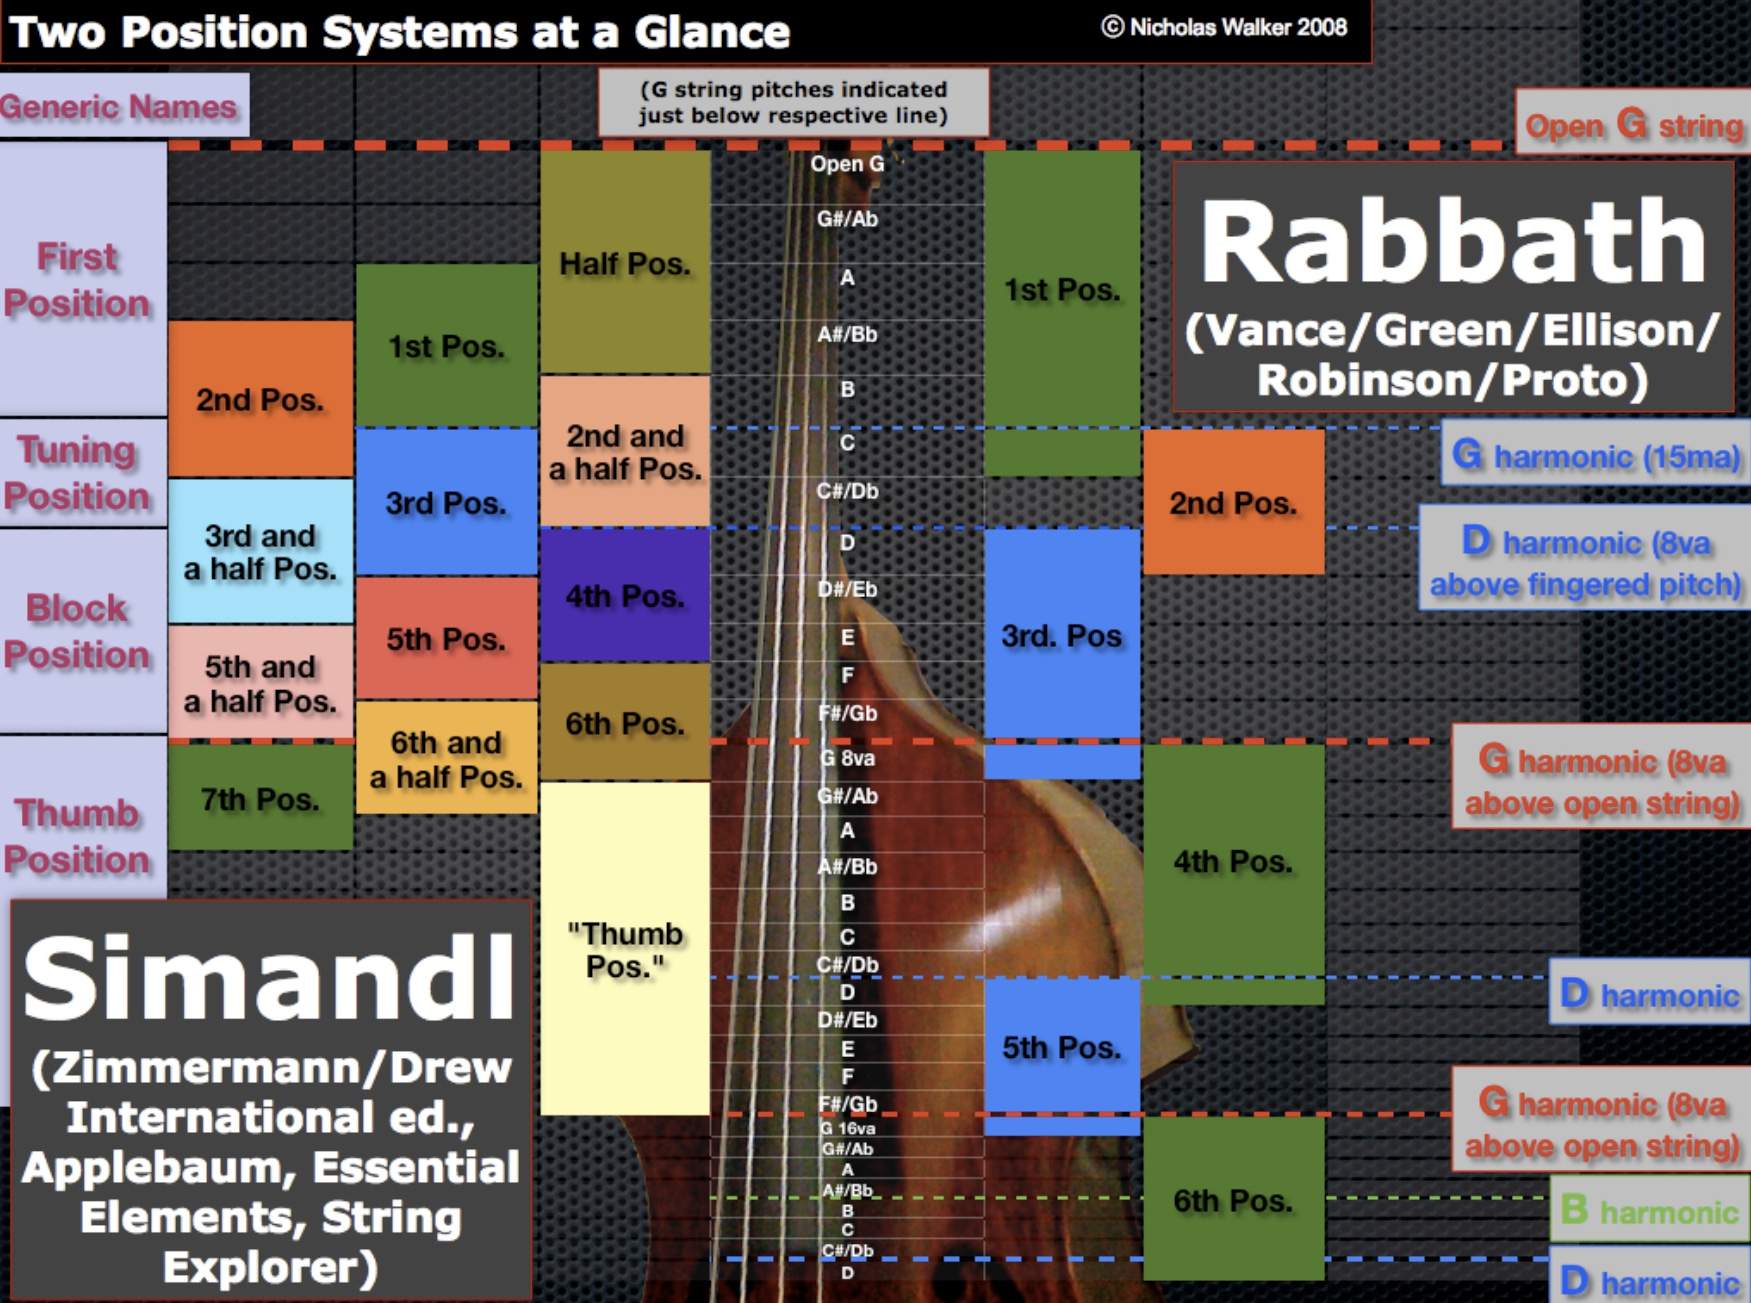
Task: Select the "G 16va" pitch label
Action: click(x=847, y=1128)
